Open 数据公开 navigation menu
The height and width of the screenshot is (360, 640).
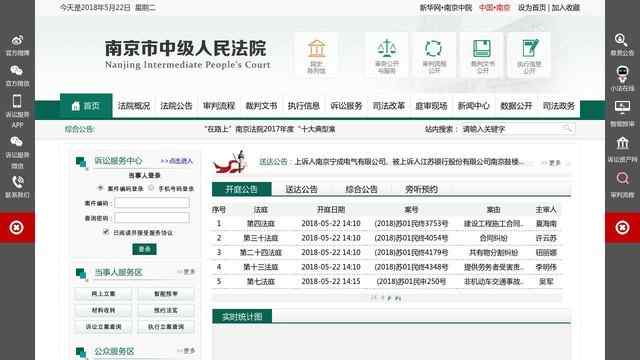pos(516,106)
